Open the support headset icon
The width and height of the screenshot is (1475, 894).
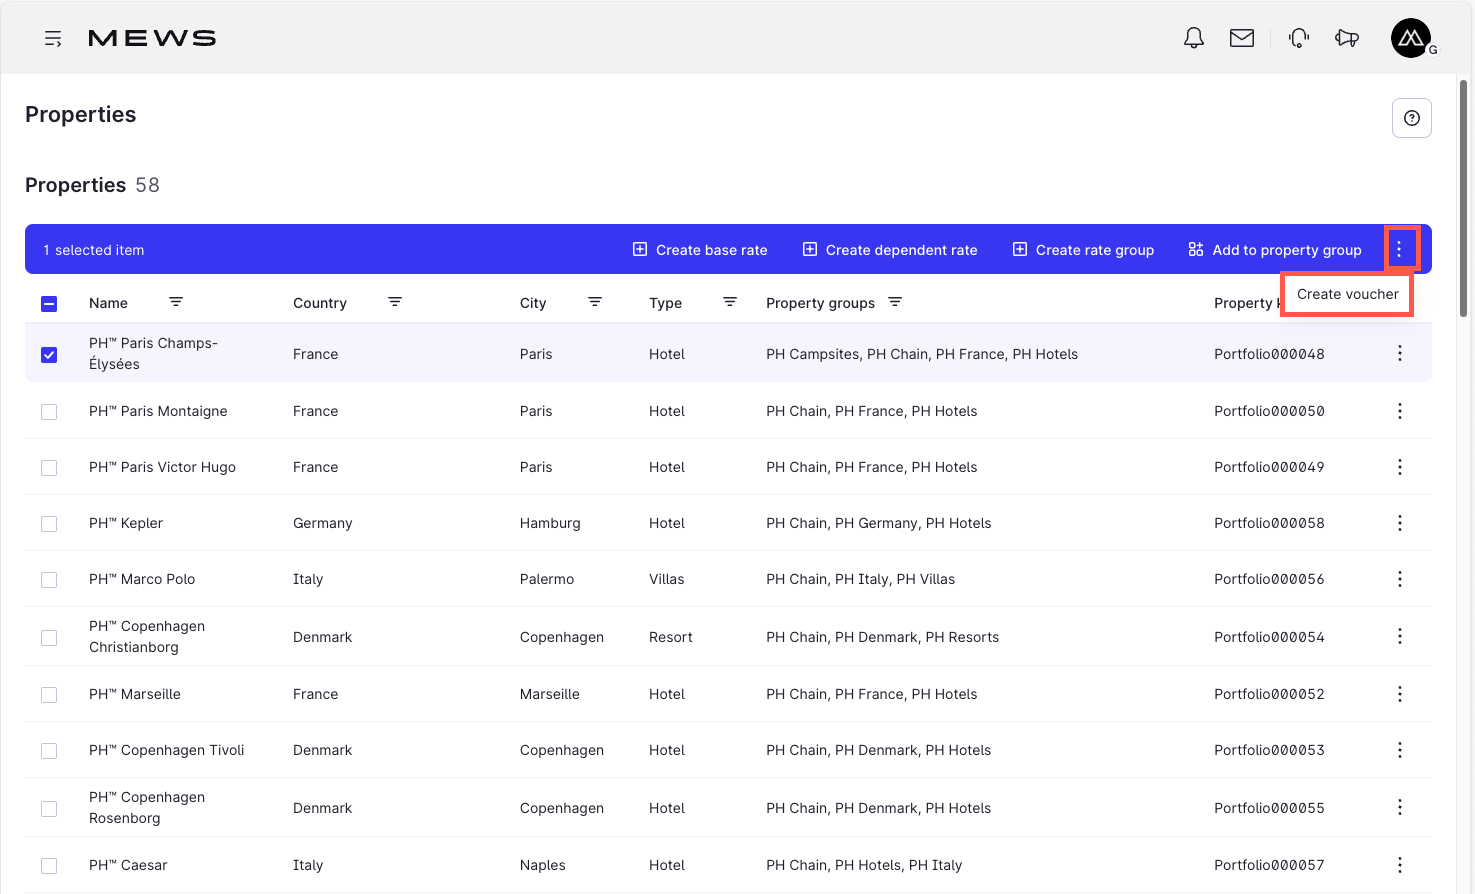pyautogui.click(x=1299, y=38)
